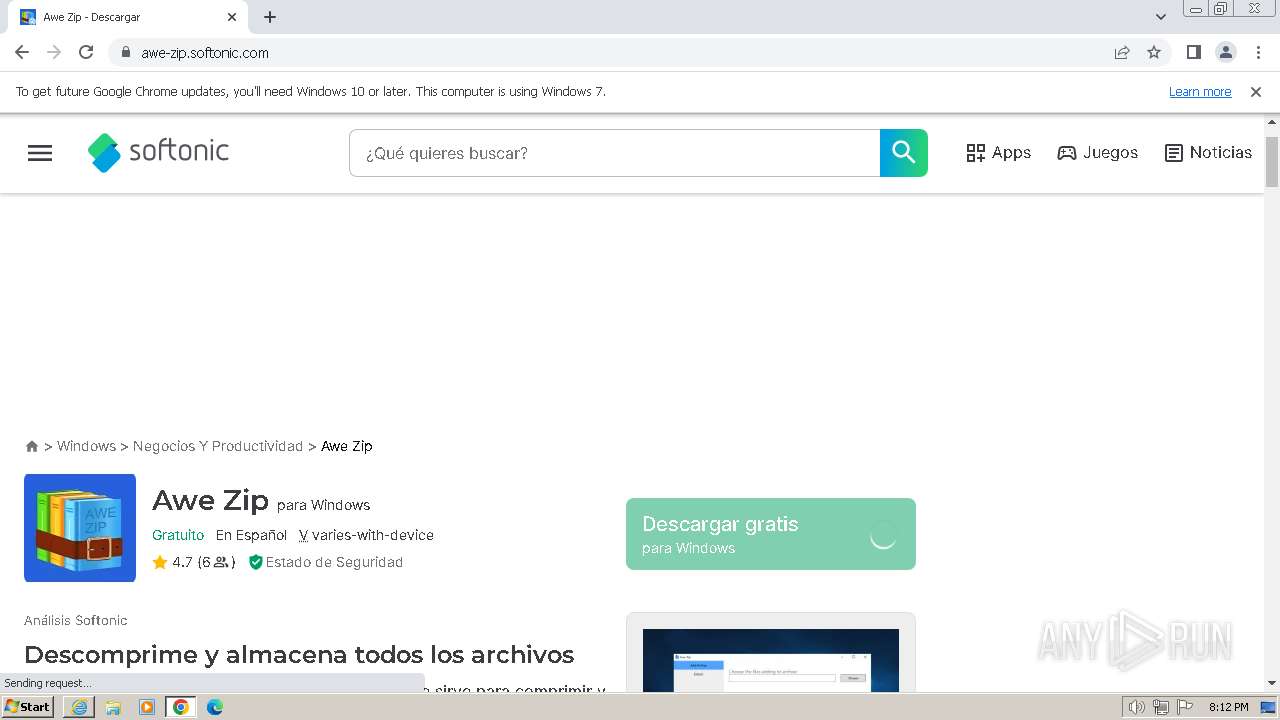1280x720 pixels.
Task: Click the Awe Zip breadcrumb text
Action: 347,446
